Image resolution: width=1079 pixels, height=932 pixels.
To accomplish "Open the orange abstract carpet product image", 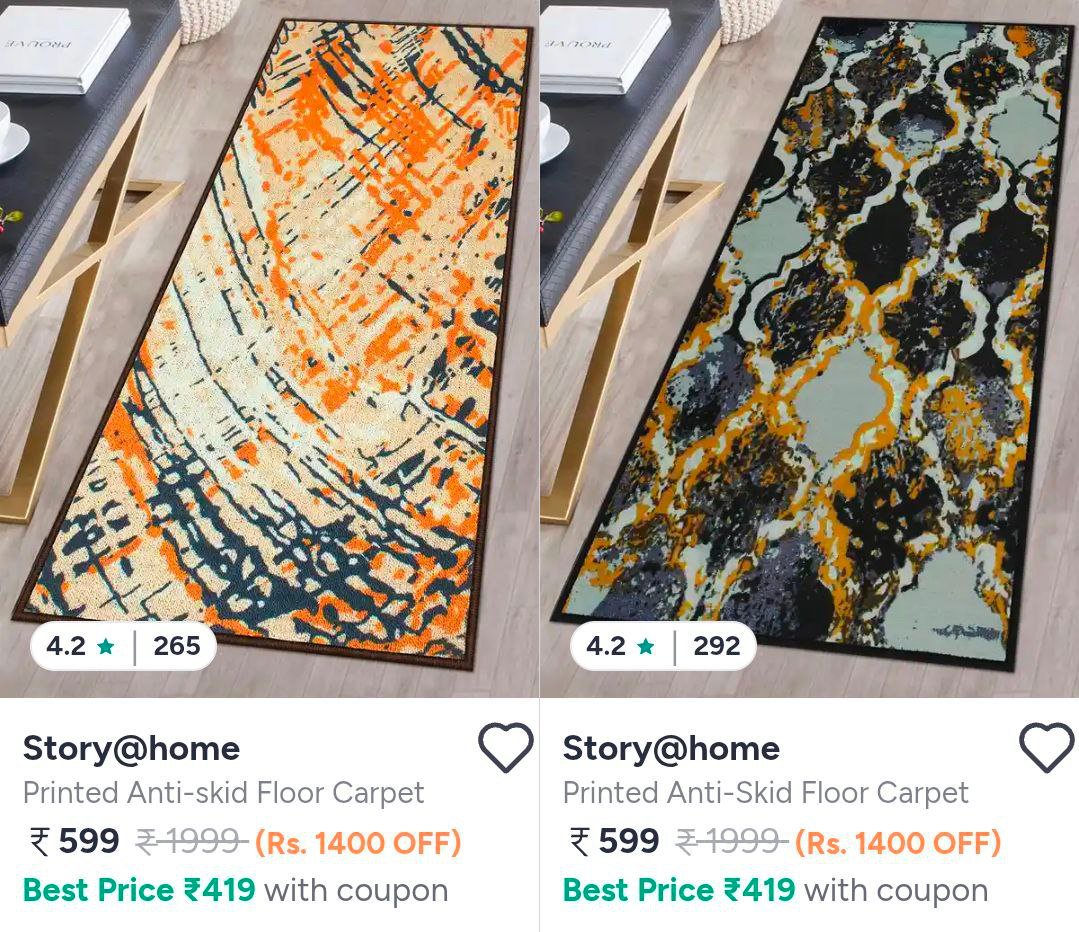I will coord(269,348).
